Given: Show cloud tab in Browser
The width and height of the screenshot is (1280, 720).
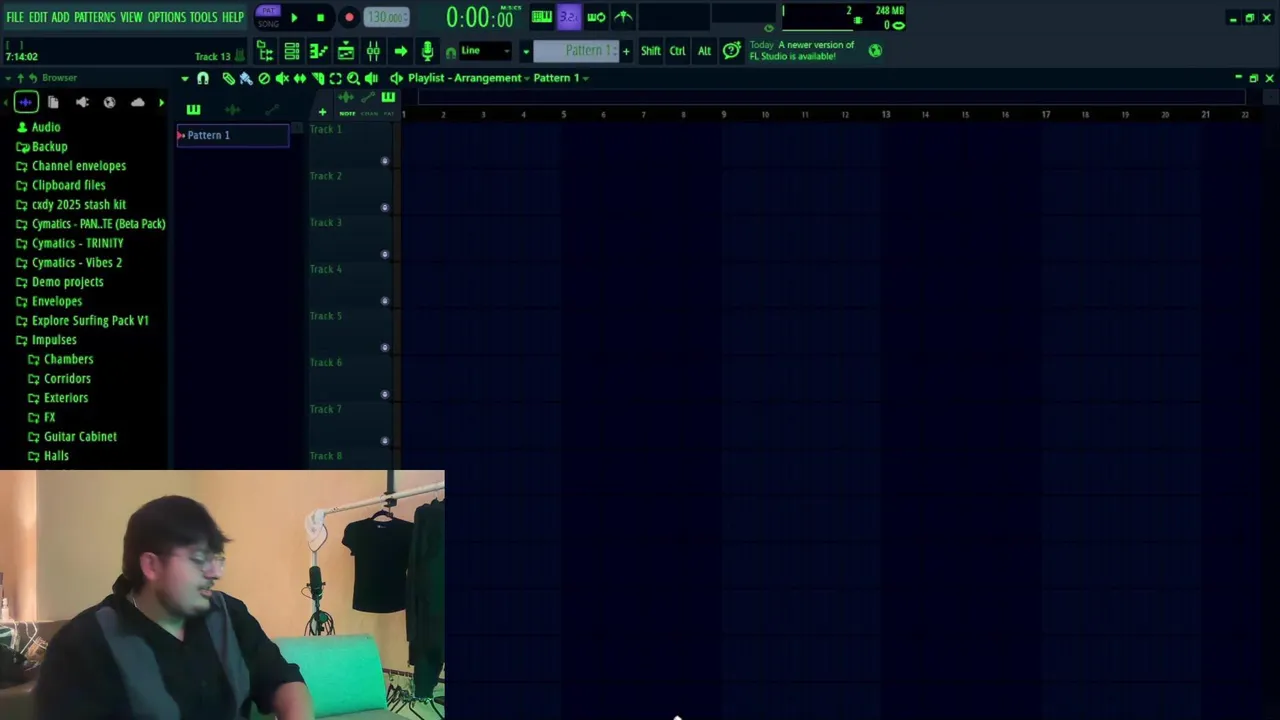Looking at the screenshot, I should click(137, 102).
